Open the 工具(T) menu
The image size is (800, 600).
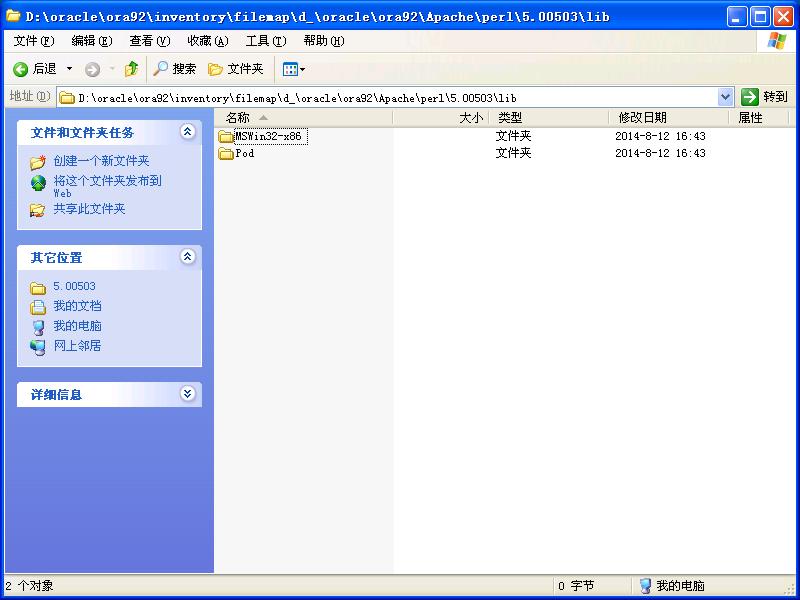pos(266,41)
